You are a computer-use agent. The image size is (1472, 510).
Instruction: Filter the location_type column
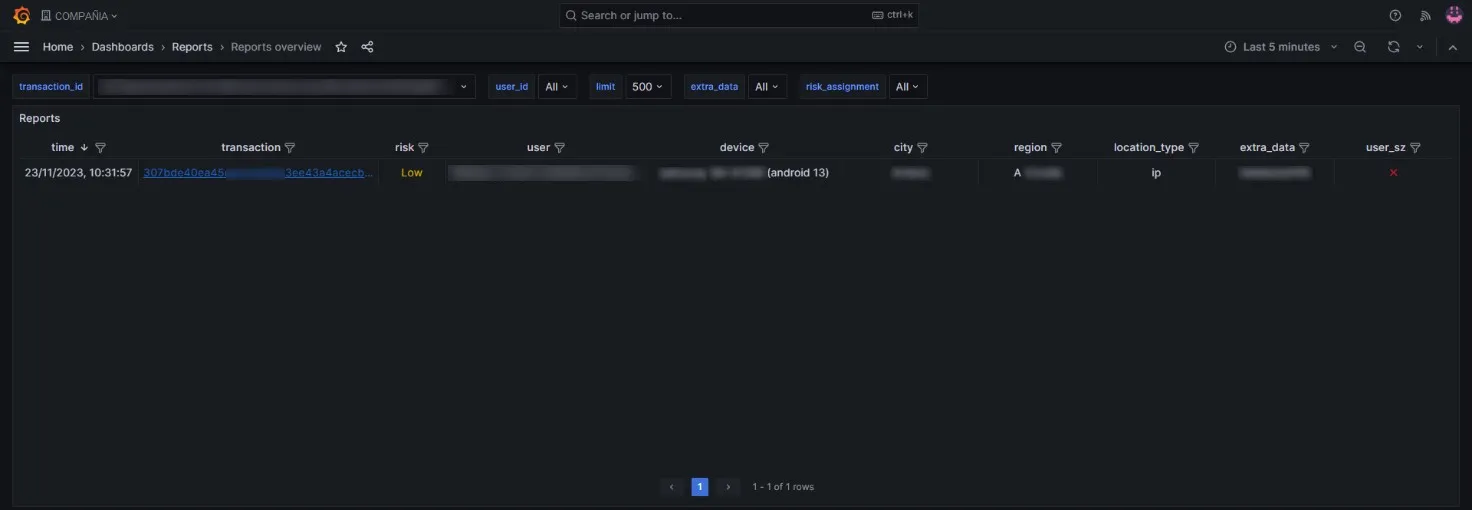[1193, 148]
